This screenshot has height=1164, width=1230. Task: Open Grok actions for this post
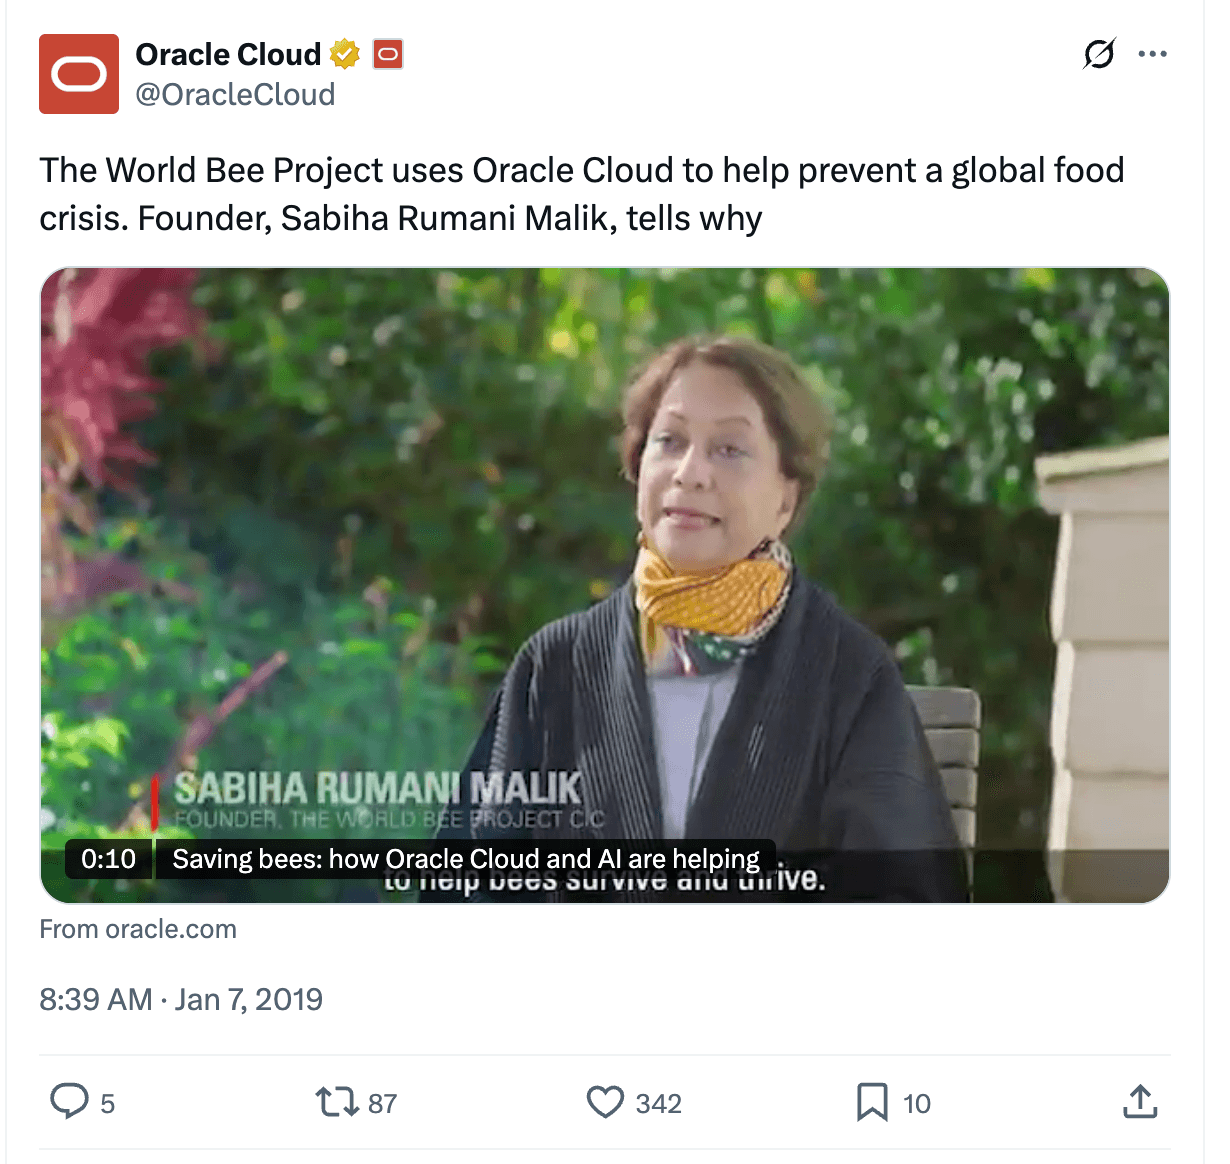[1099, 54]
